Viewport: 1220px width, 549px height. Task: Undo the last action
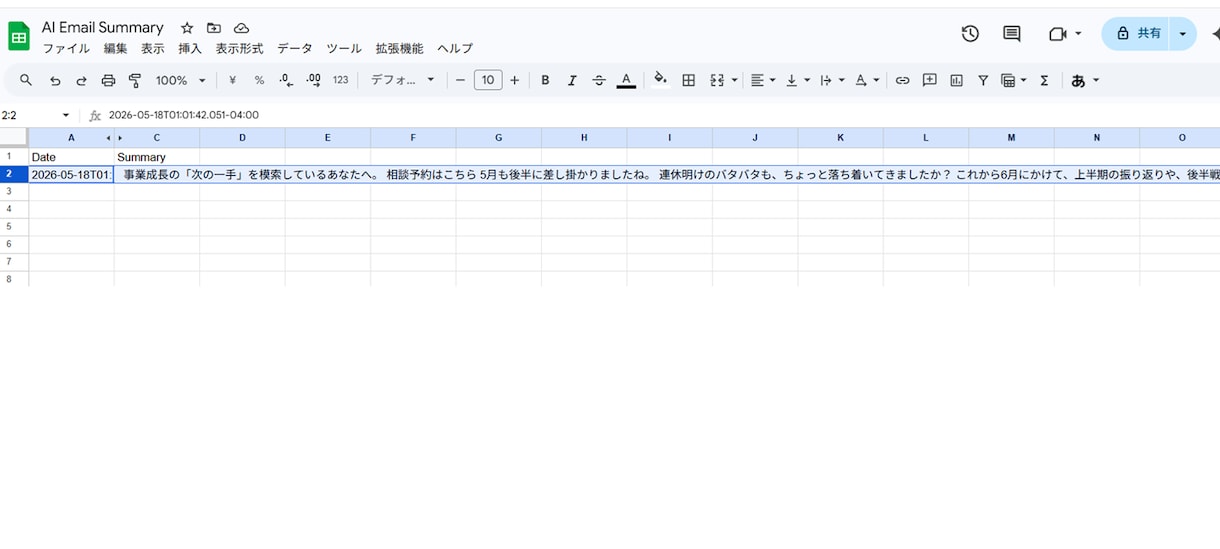[55, 80]
